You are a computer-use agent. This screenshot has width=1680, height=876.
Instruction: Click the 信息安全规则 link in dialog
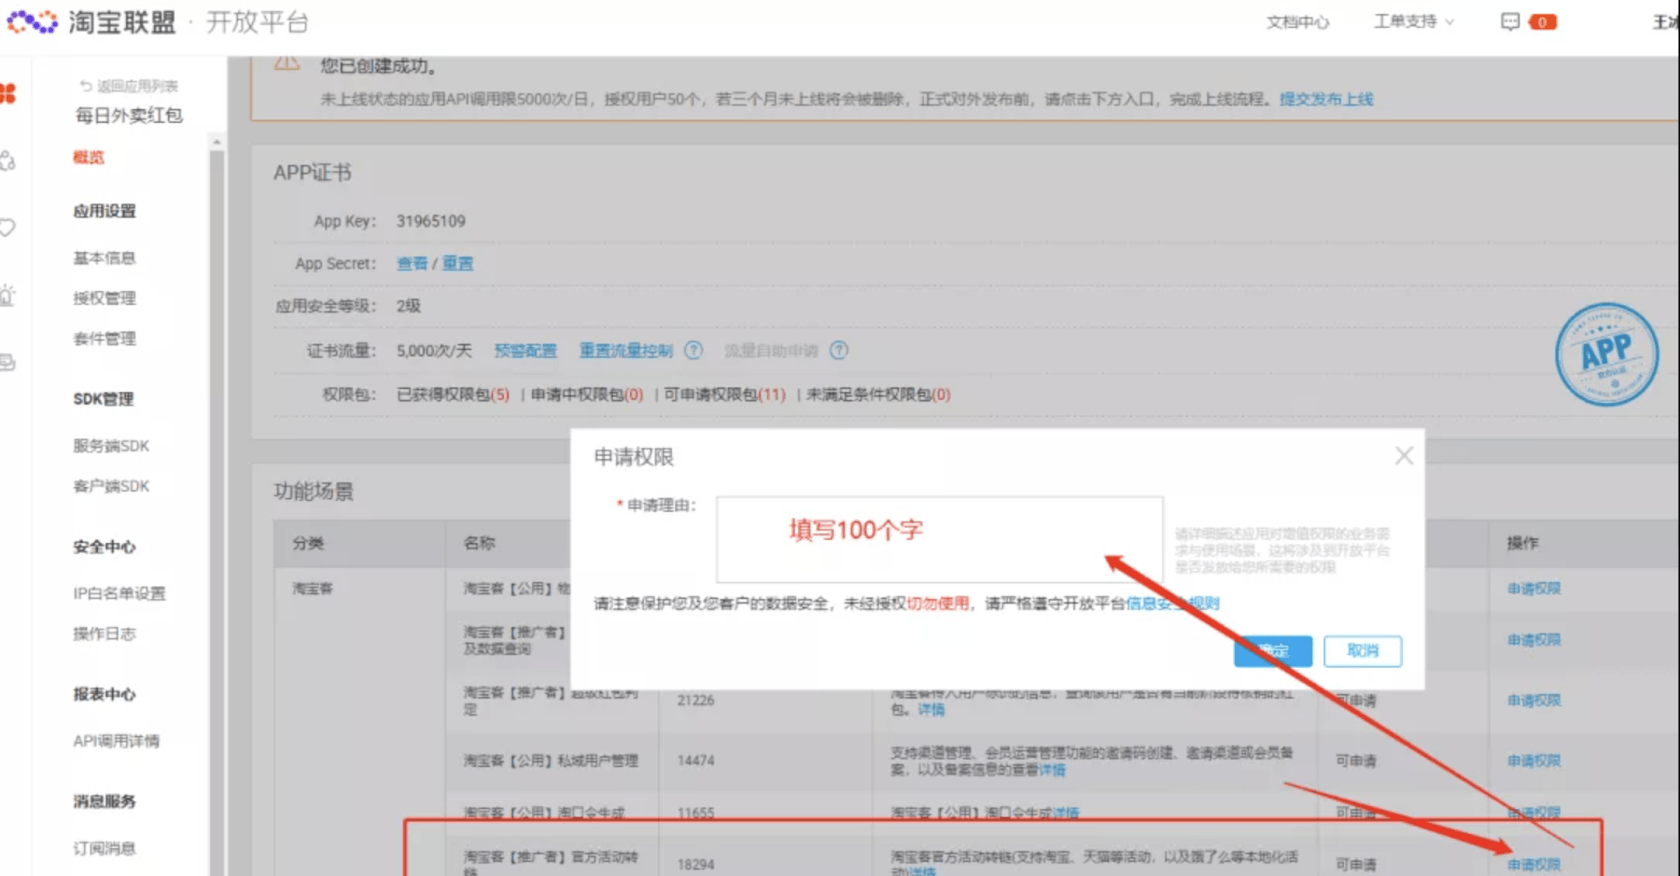click(x=1173, y=603)
